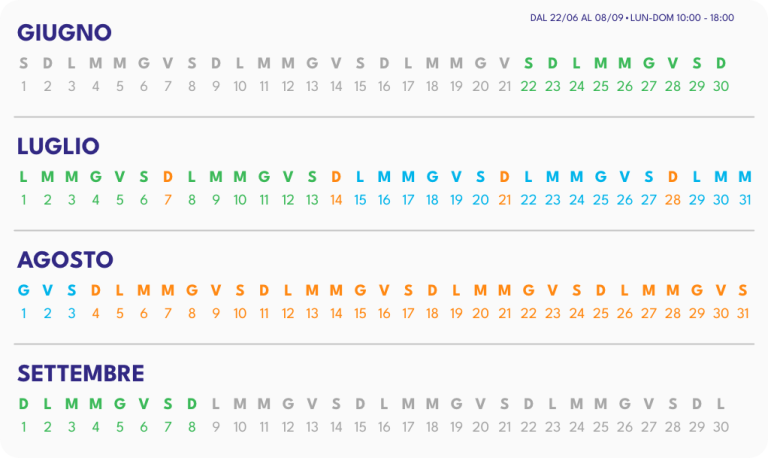
Task: Click orange day 15 in Agosto
Action: click(360, 313)
